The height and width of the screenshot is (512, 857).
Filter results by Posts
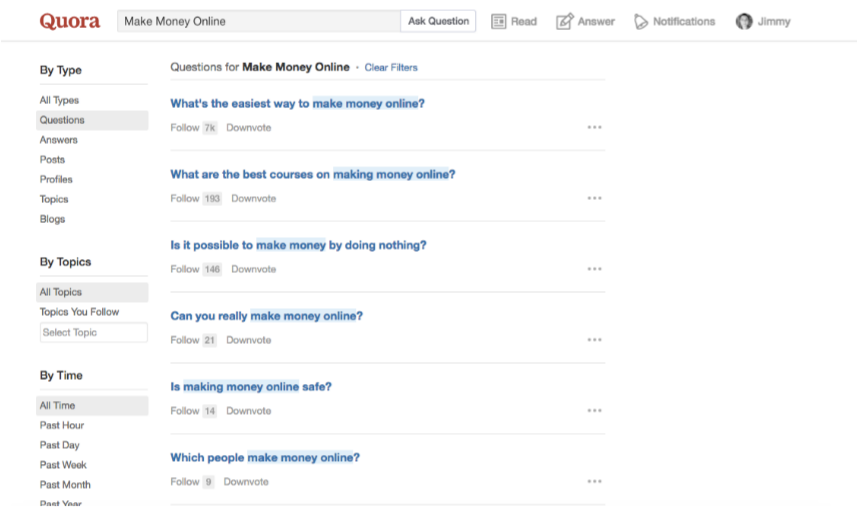tap(52, 160)
